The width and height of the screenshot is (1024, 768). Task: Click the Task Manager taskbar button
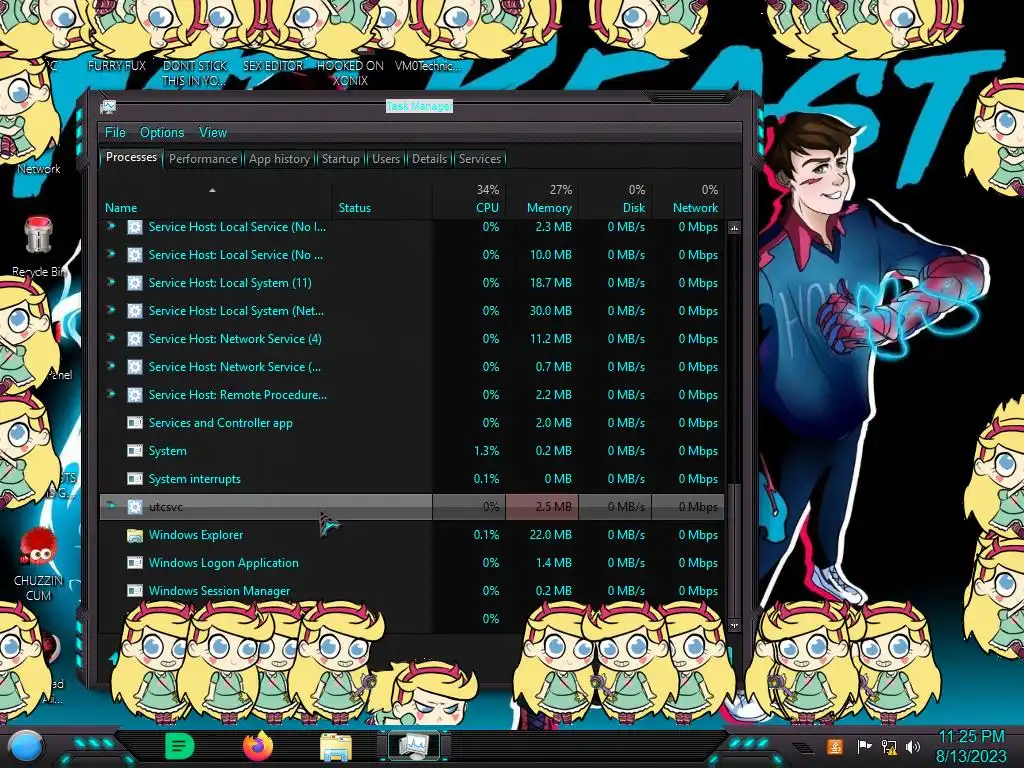coord(413,746)
